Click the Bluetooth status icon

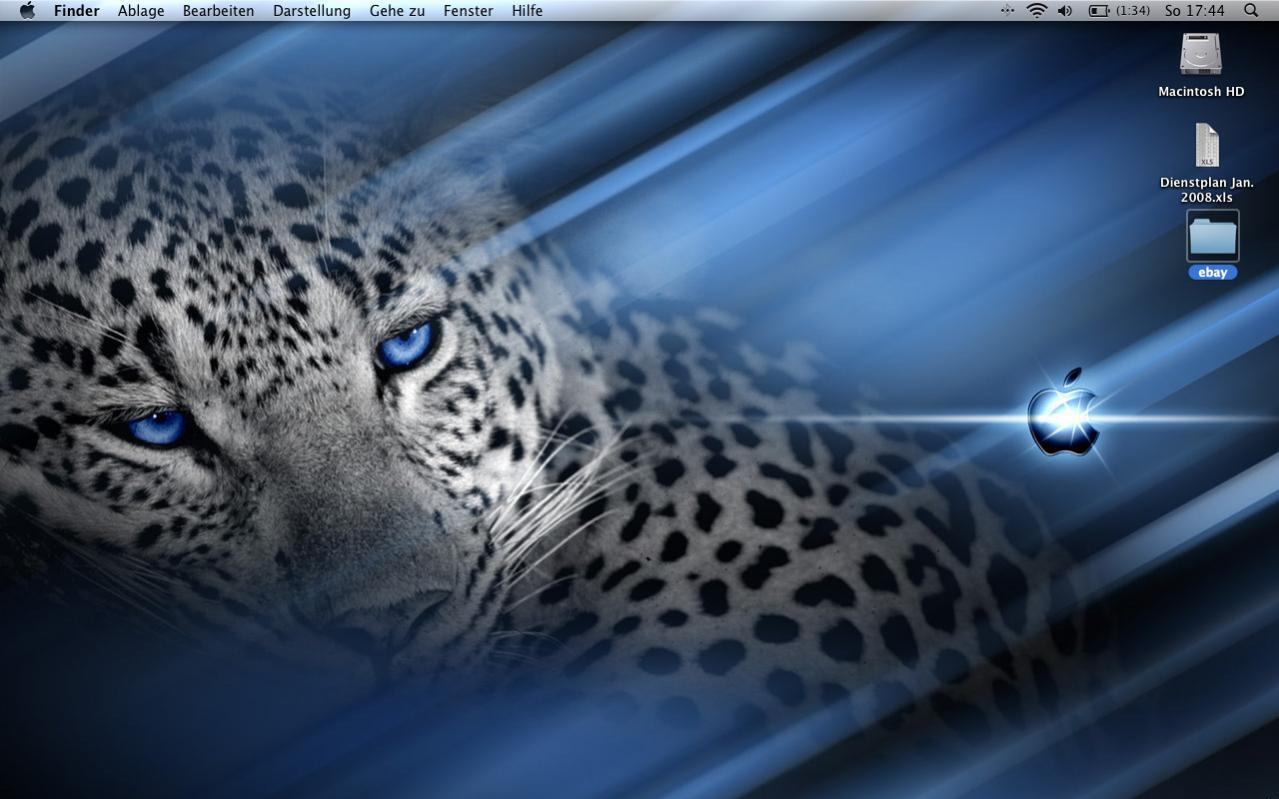(1007, 10)
